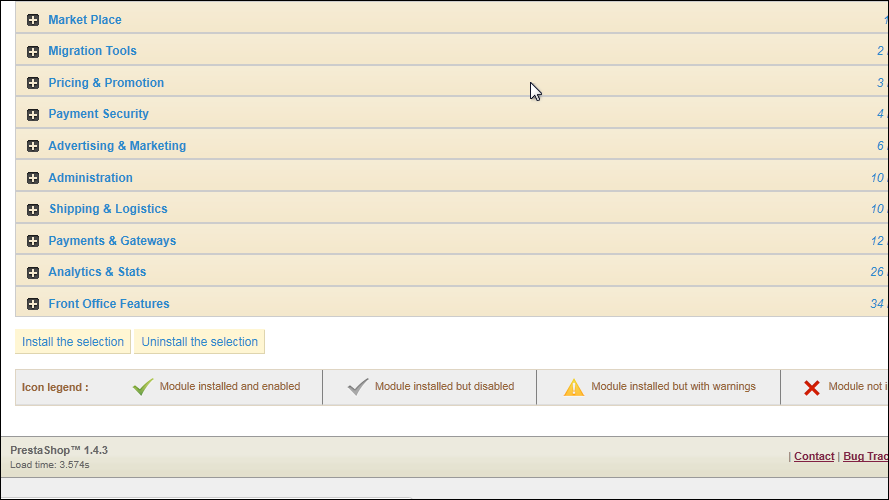Click Install the selection button

tap(73, 342)
